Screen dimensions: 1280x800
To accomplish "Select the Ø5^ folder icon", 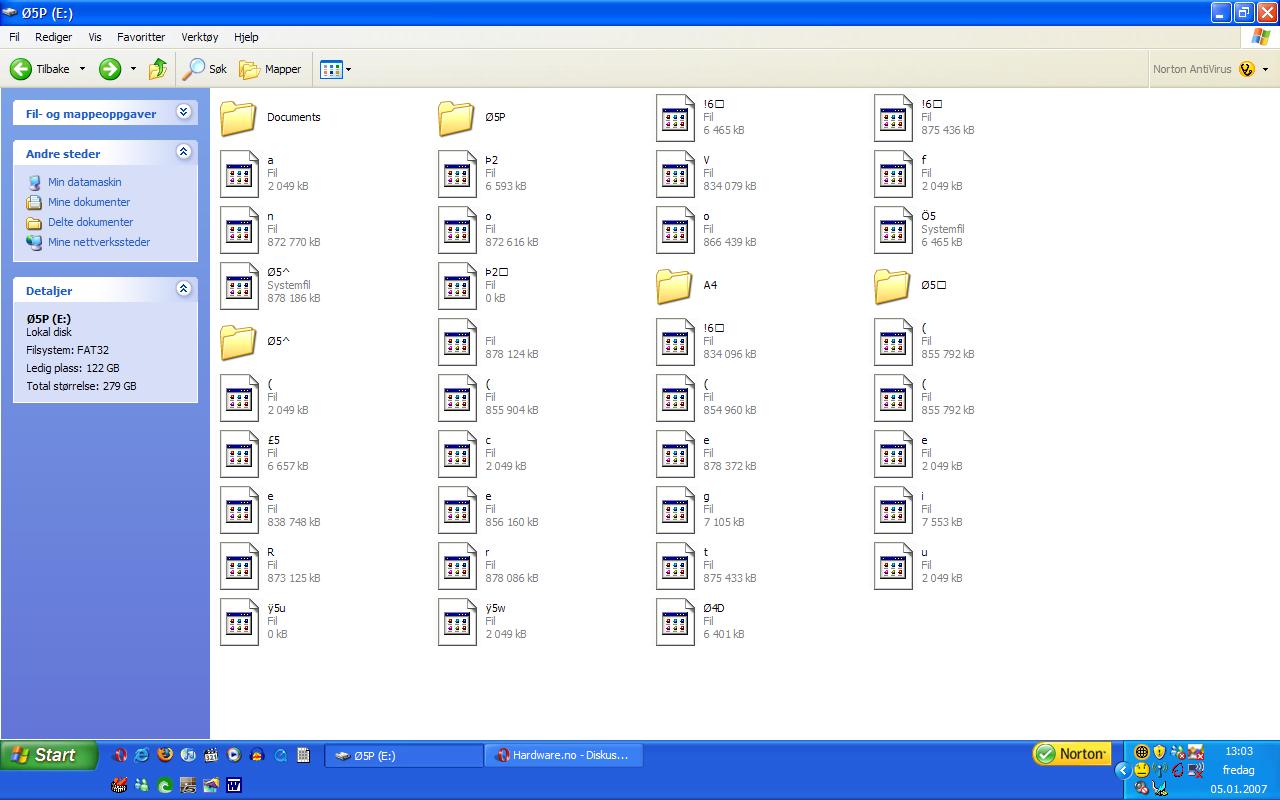I will click(x=238, y=341).
